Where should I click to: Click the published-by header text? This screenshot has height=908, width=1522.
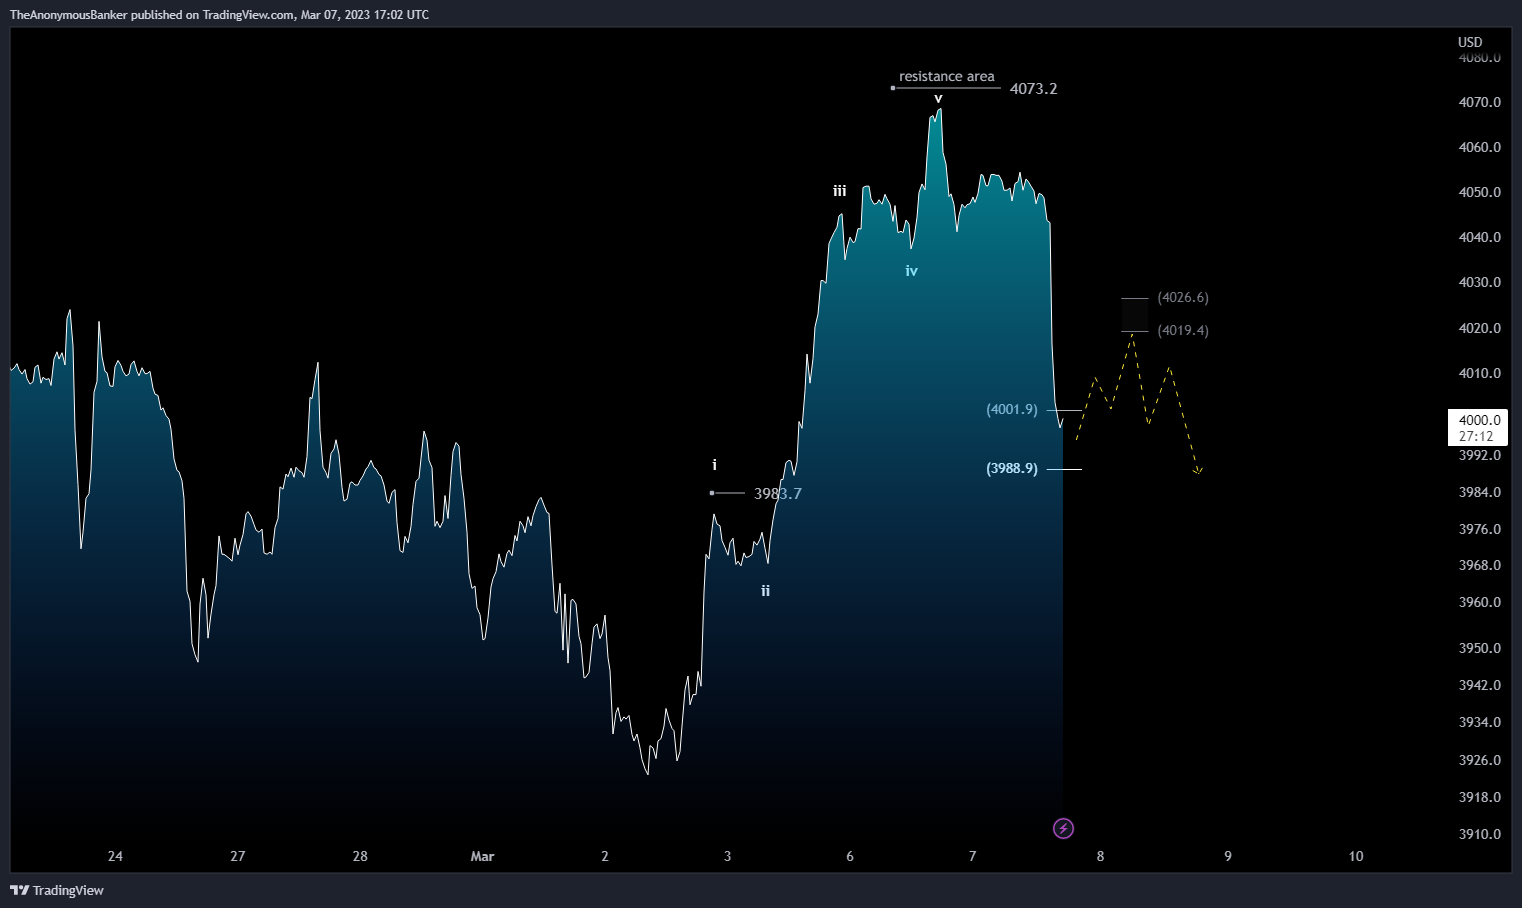coord(219,15)
